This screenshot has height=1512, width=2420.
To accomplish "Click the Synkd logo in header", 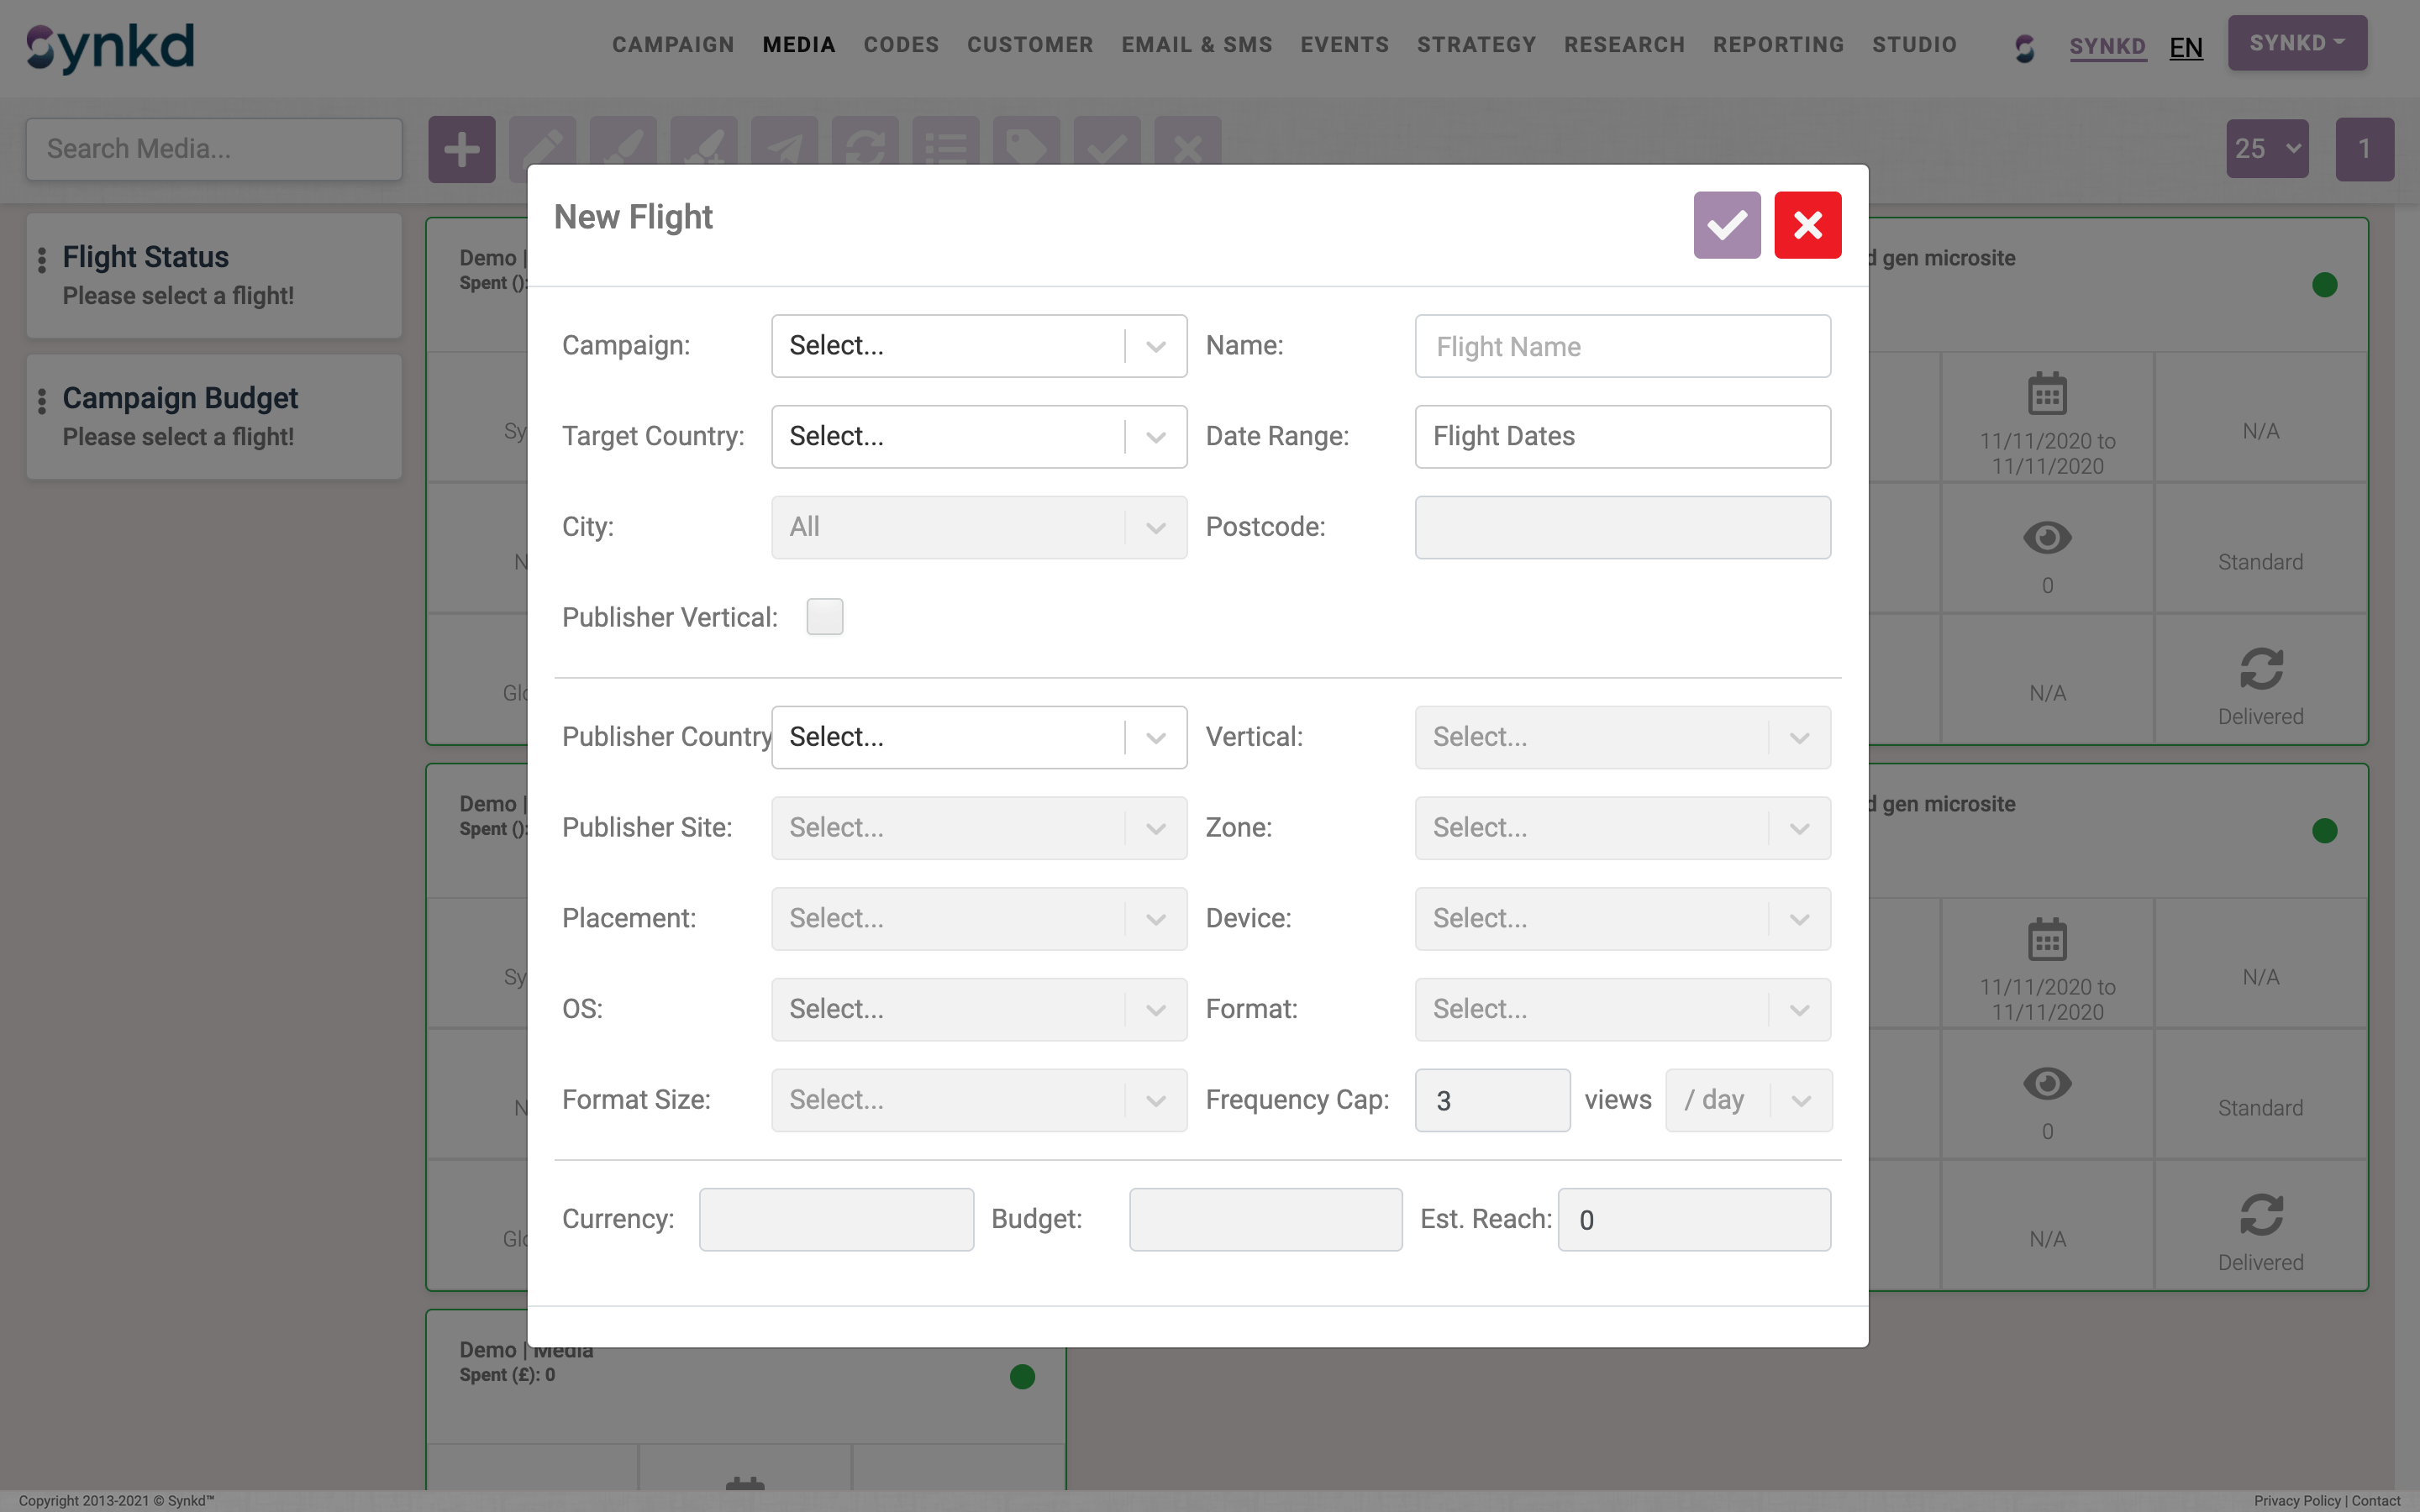I will pyautogui.click(x=110, y=47).
